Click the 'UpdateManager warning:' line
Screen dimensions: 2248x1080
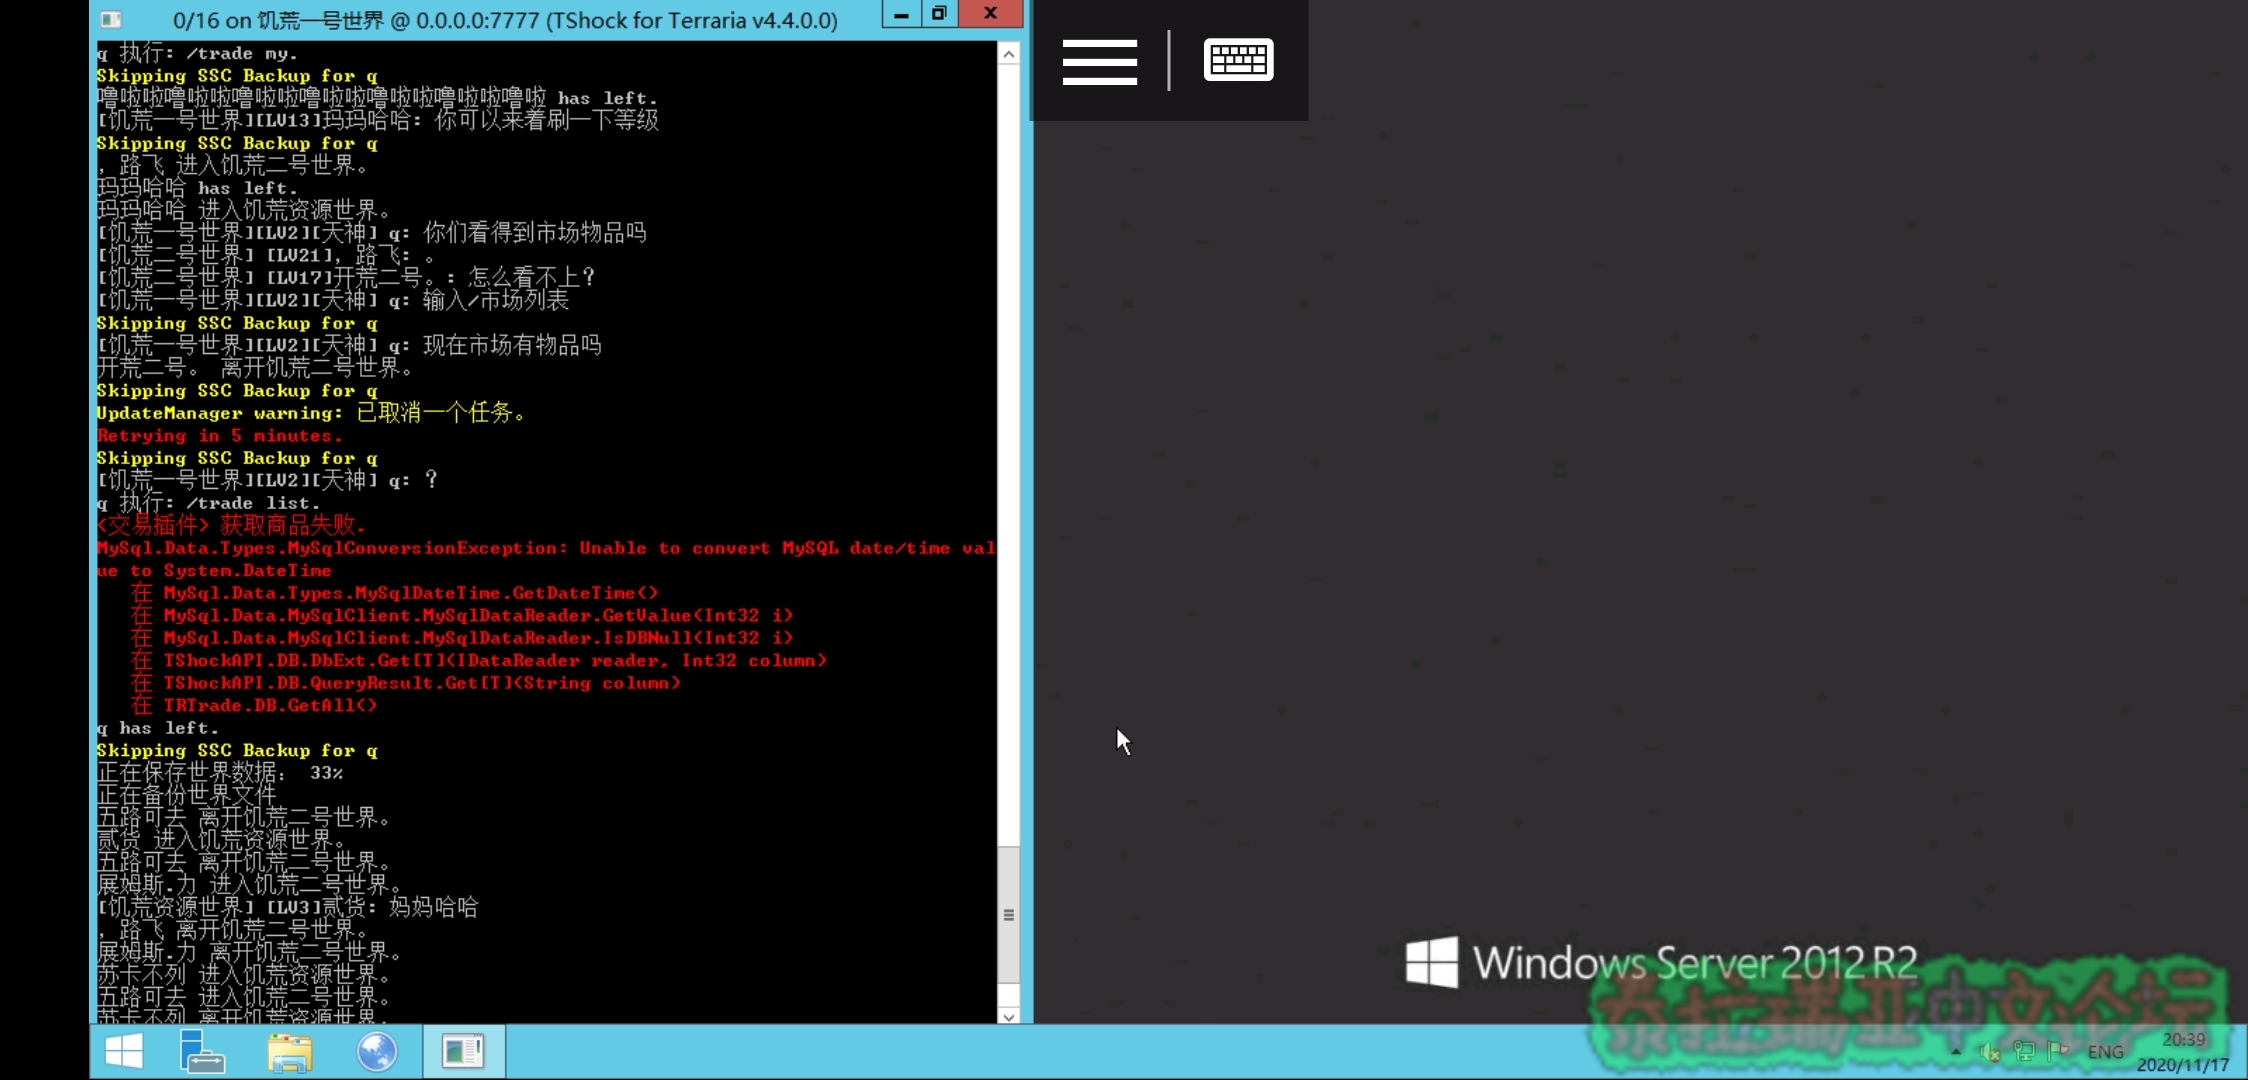(x=311, y=413)
